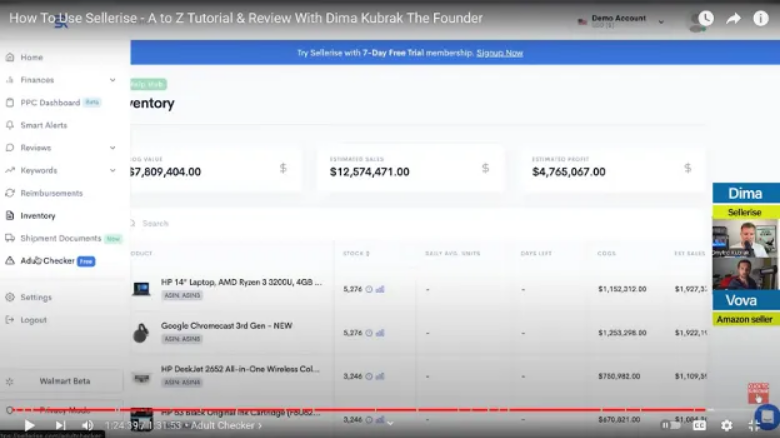Open the blue chat bubble widget
This screenshot has height=438, width=780.
click(768, 416)
